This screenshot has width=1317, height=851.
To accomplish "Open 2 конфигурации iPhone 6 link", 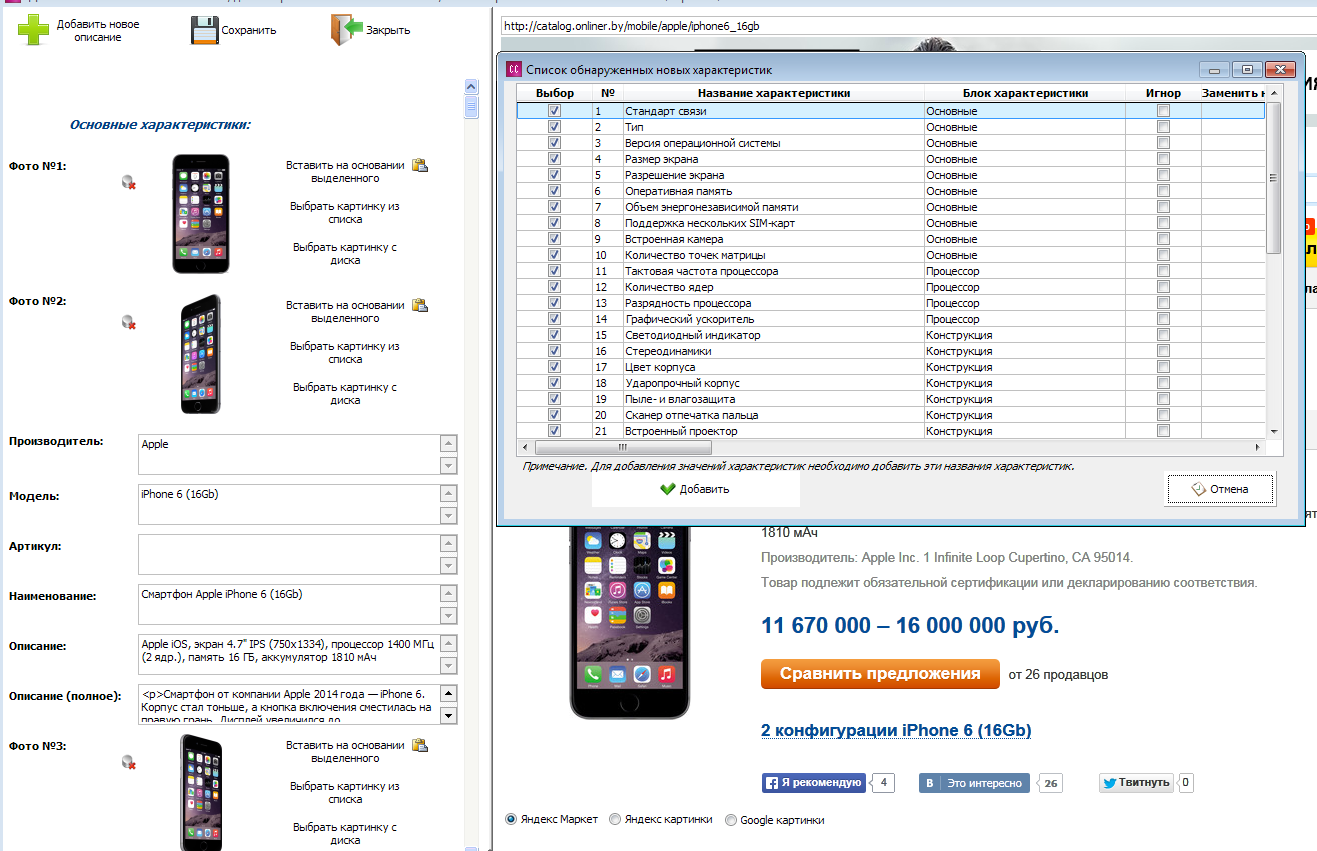I will pyautogui.click(x=896, y=731).
